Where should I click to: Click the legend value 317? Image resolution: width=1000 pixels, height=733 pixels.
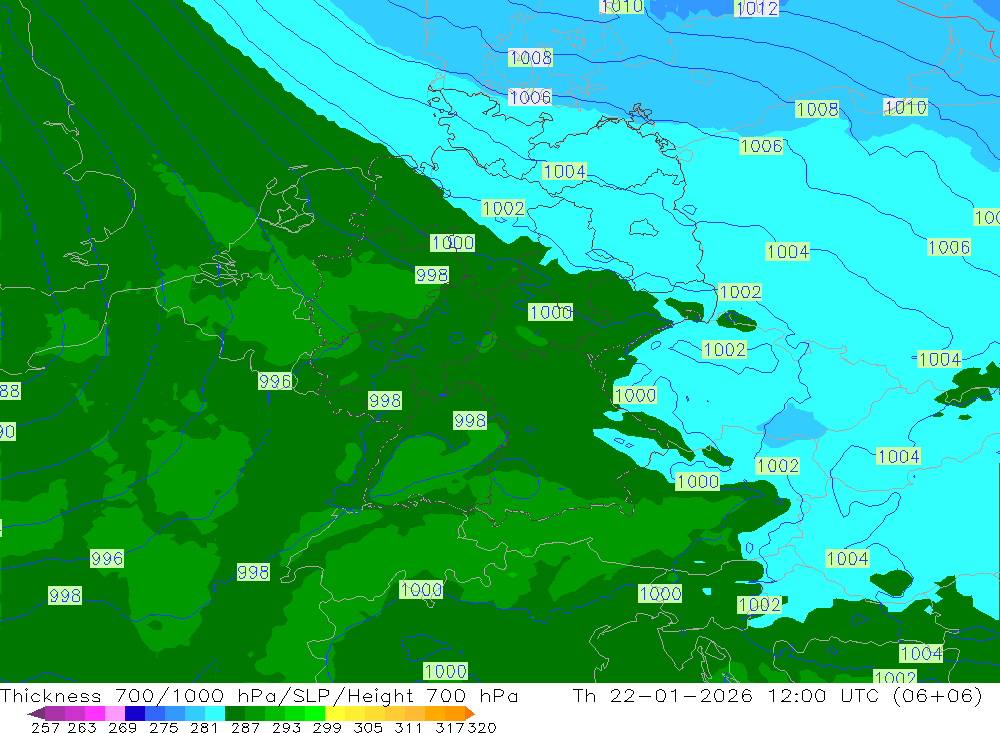(x=449, y=728)
